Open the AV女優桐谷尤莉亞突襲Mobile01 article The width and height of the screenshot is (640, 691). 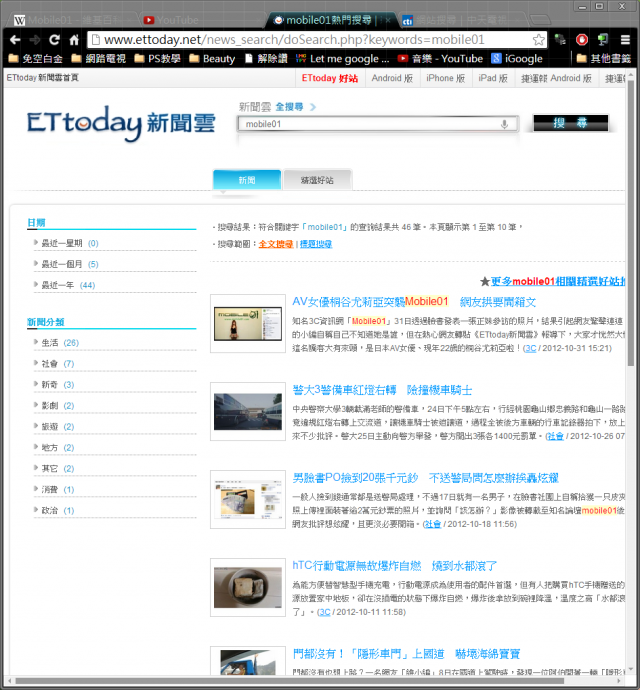[414, 302]
